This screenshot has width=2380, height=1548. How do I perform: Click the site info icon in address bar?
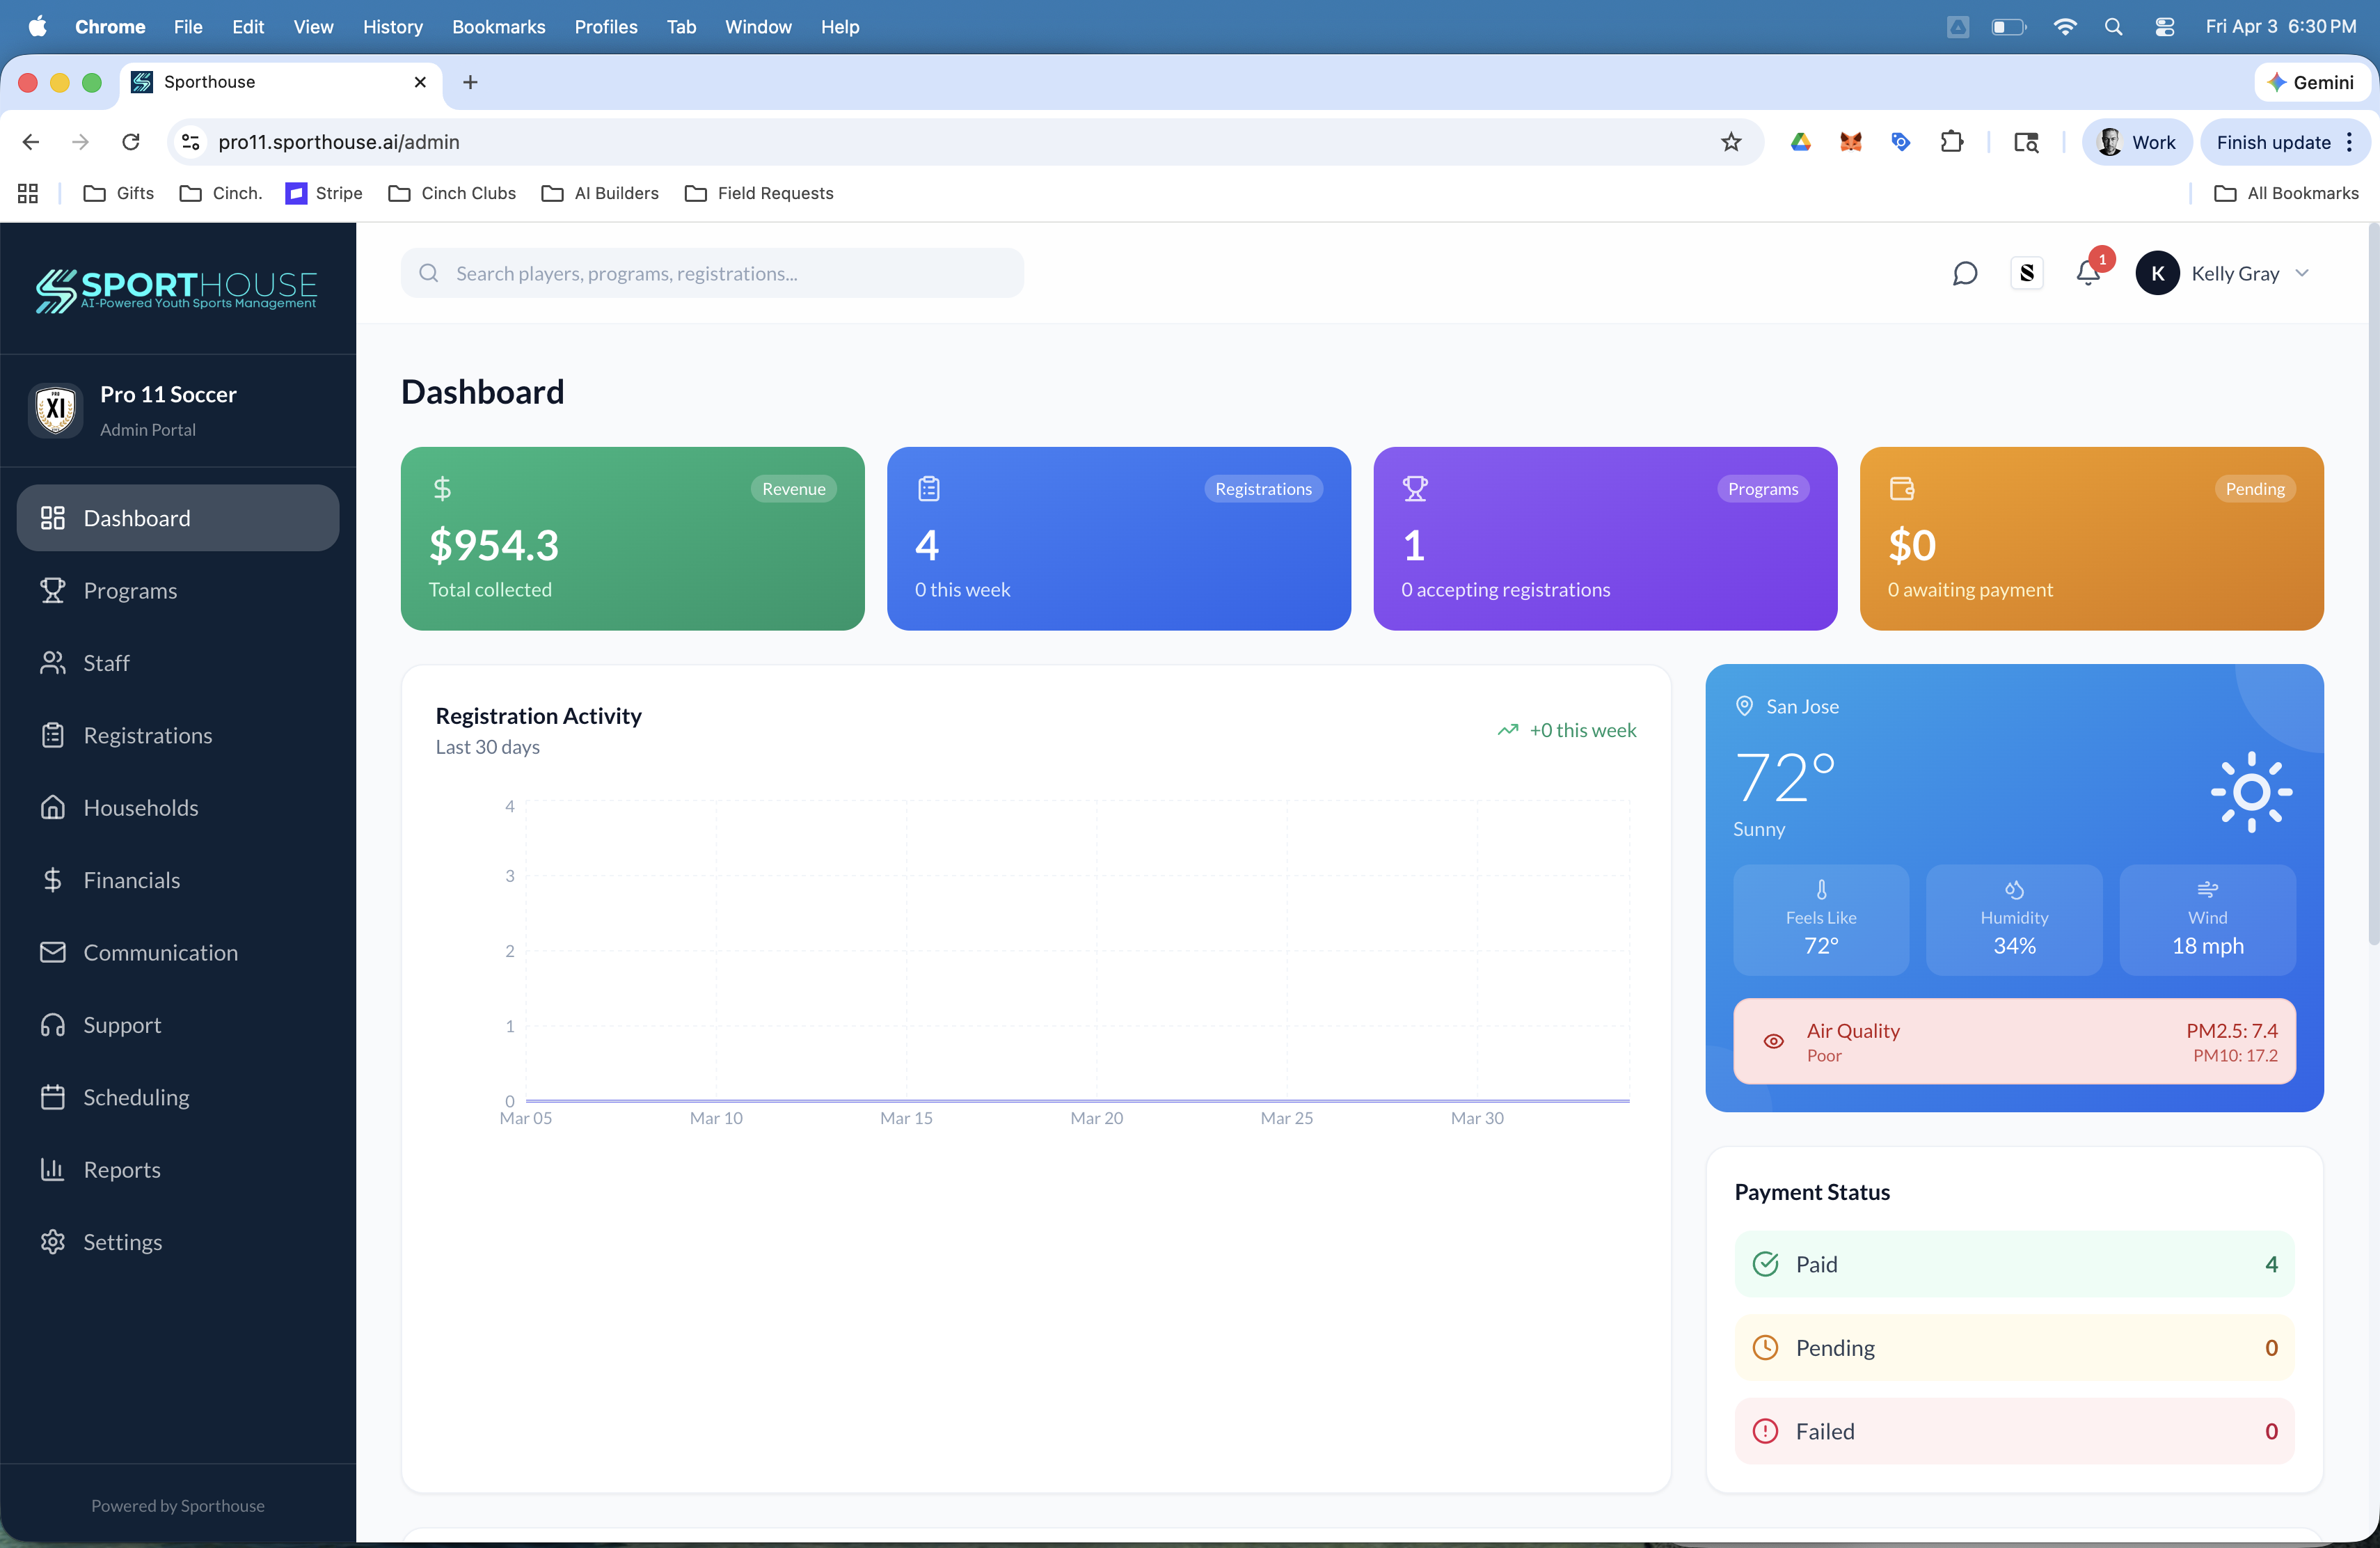190,142
